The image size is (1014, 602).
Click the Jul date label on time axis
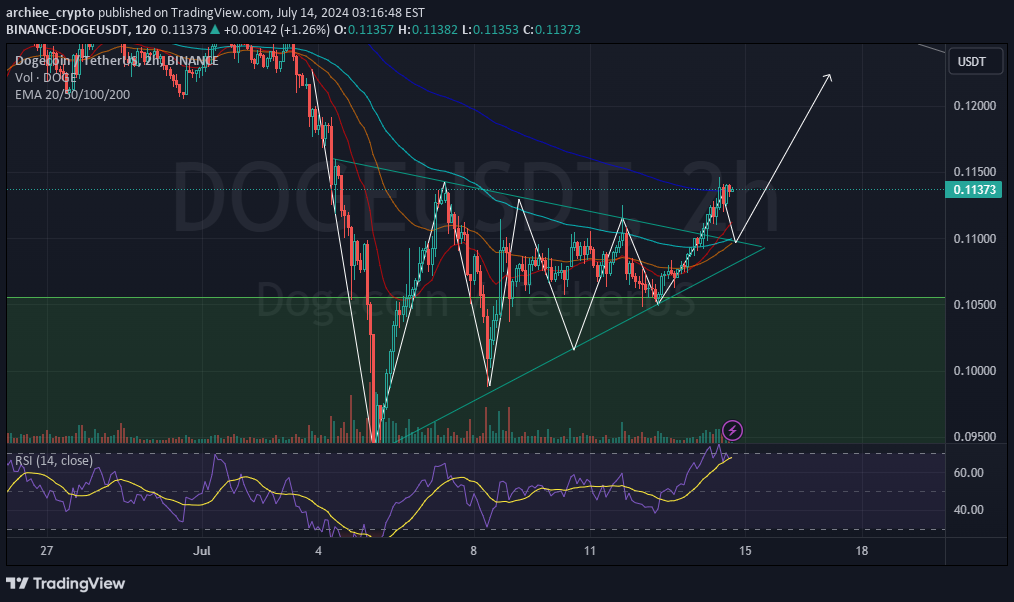click(202, 551)
